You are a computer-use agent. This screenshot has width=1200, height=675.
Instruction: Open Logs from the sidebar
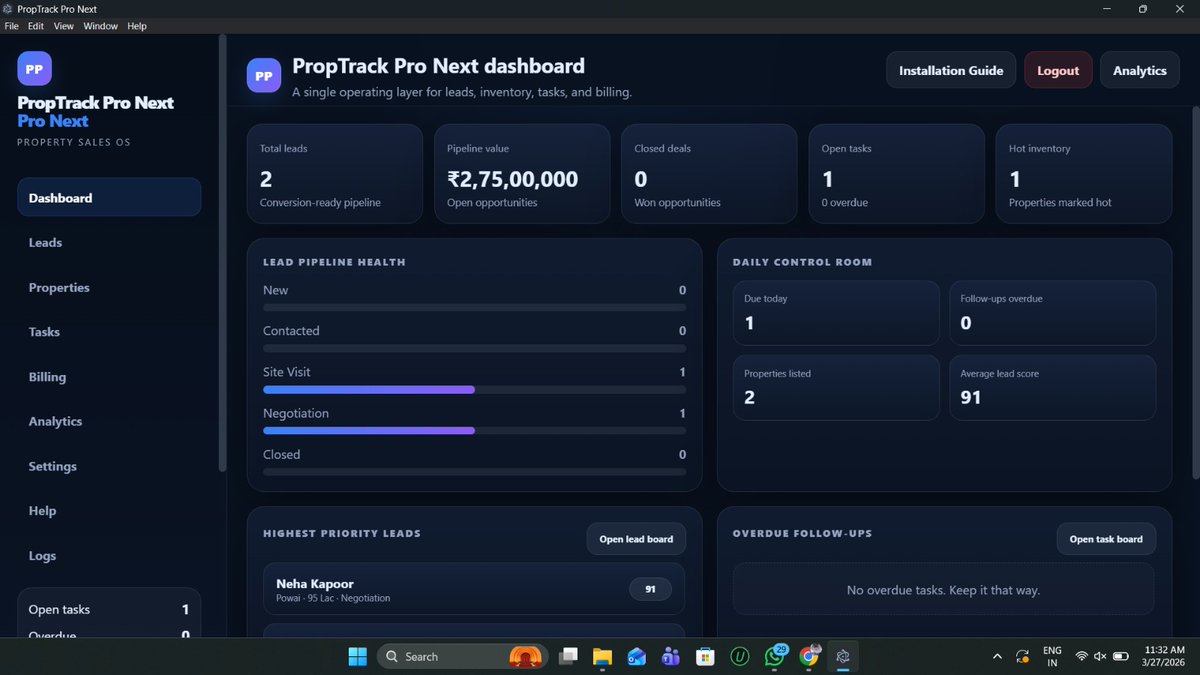pos(109,556)
